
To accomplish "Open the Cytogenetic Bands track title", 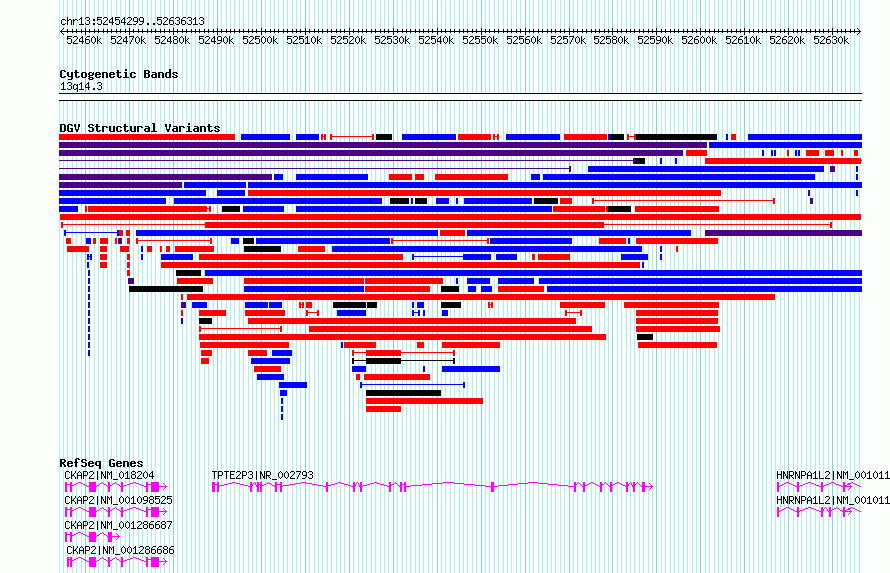I will [119, 74].
